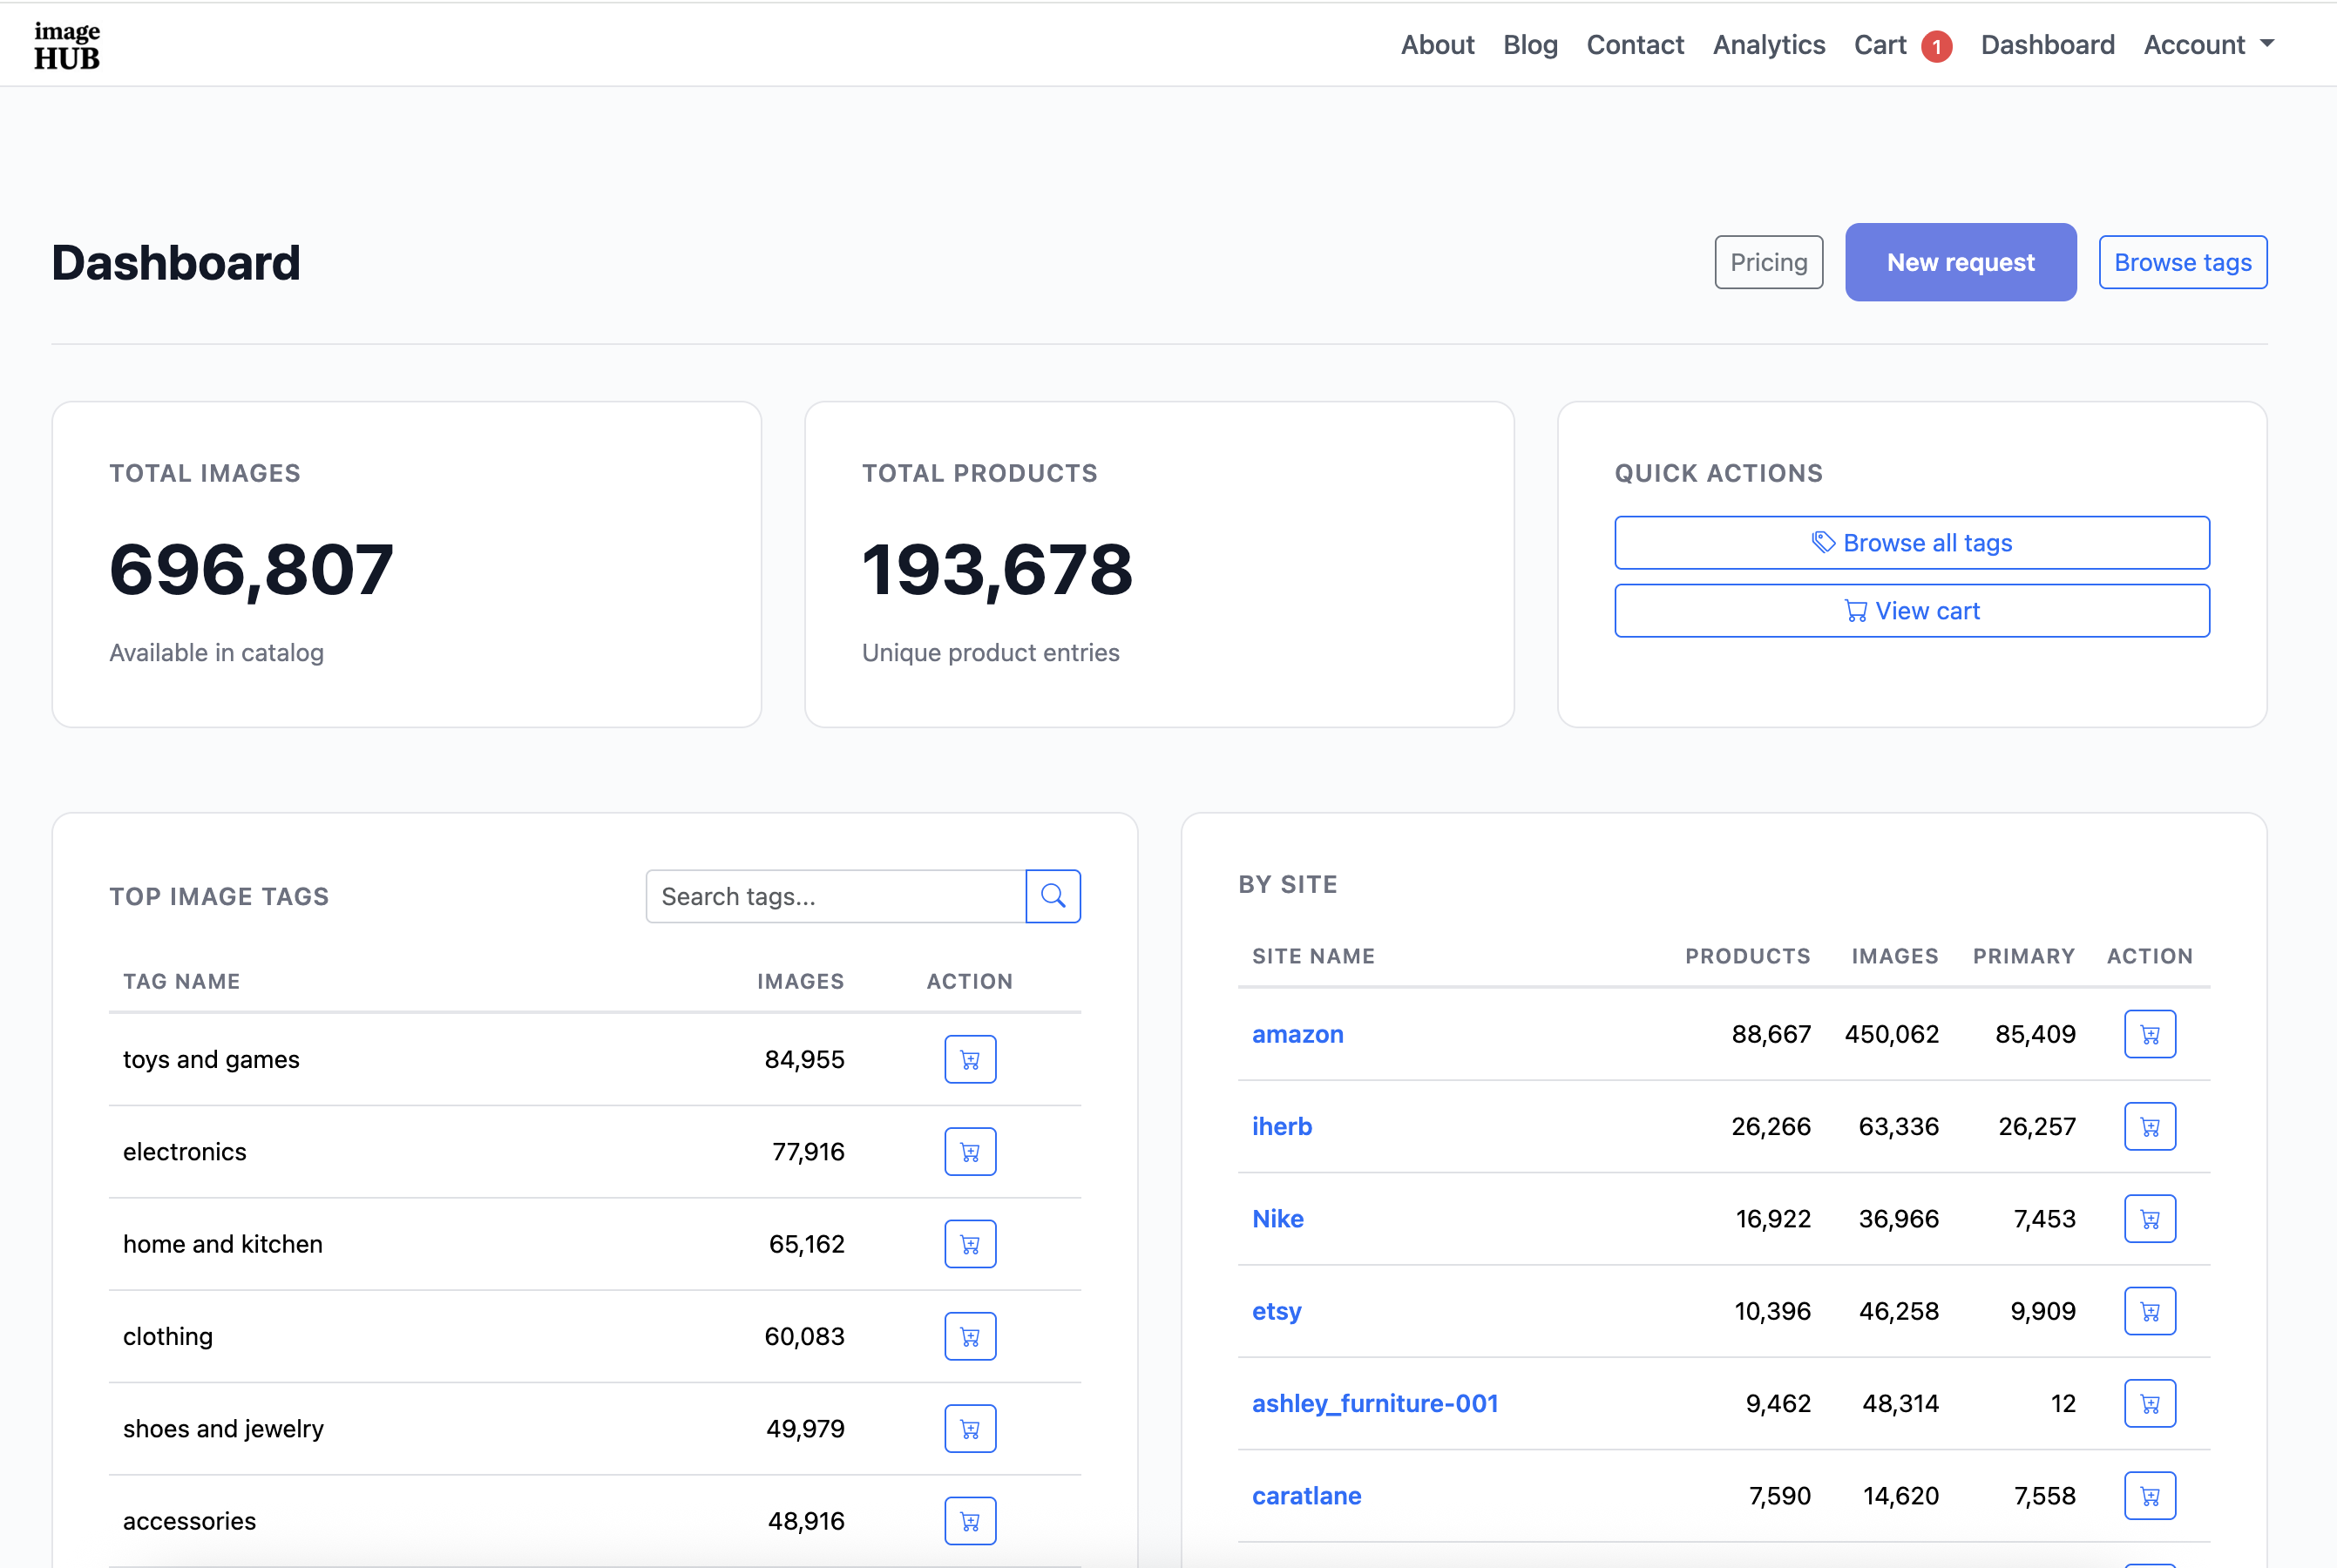This screenshot has height=1568, width=2337.
Task: Click cart icon for ashley_furniture-001
Action: 2150,1403
